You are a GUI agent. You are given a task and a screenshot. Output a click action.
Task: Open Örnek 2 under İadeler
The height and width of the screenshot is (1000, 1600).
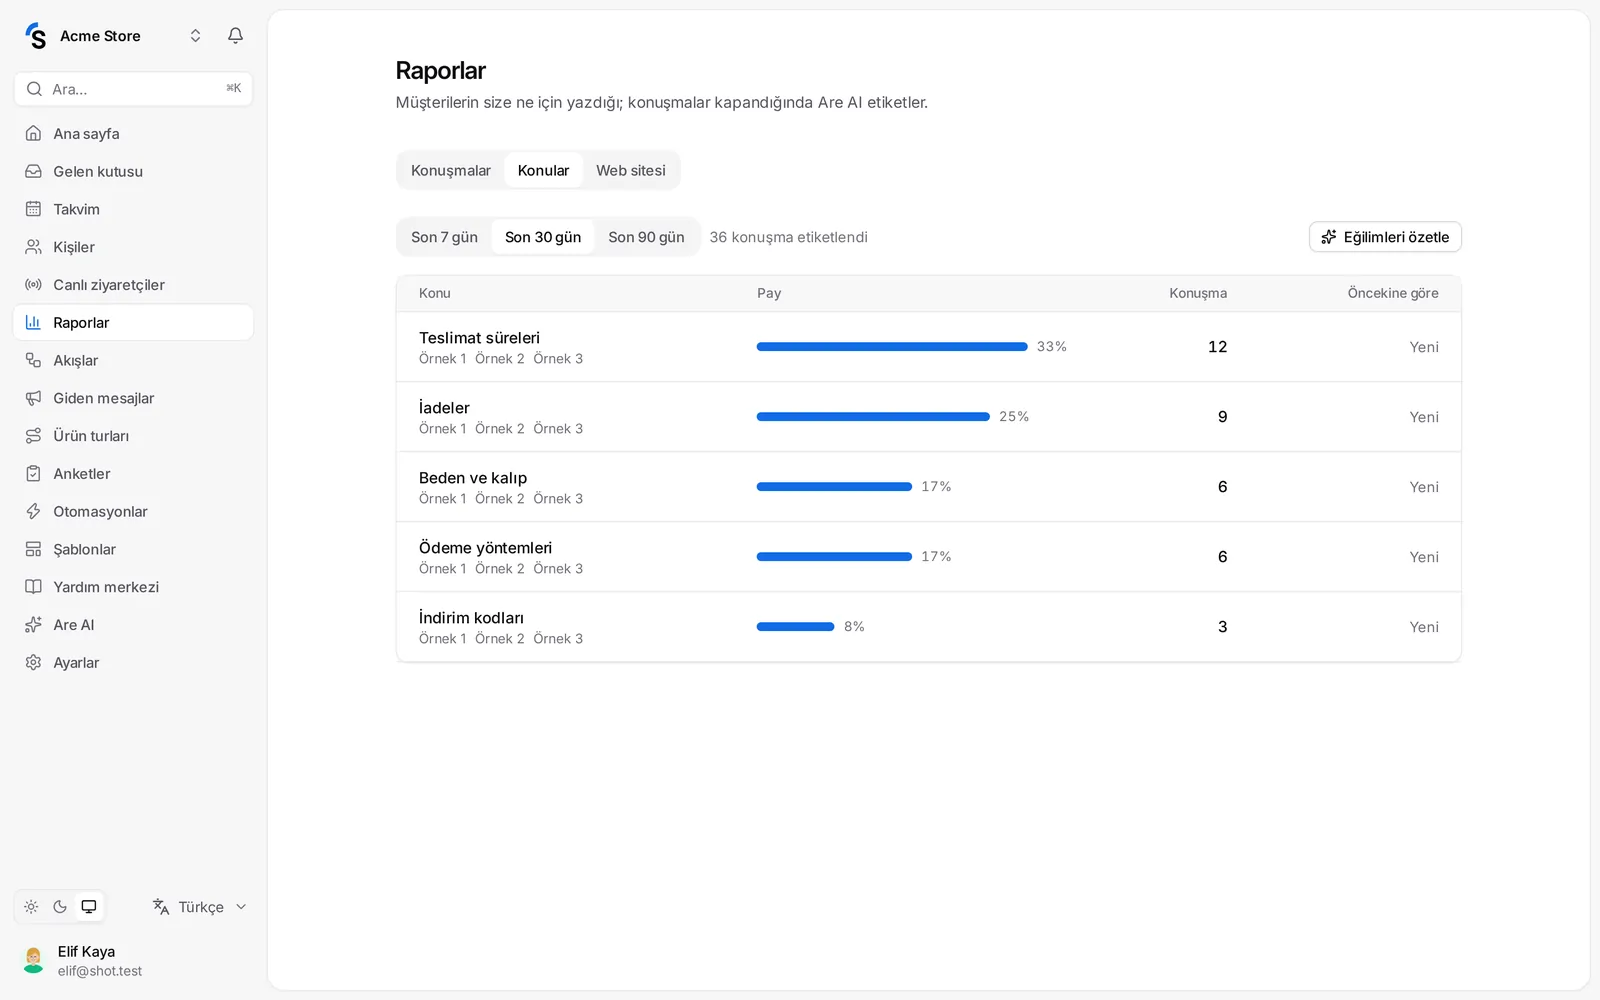click(x=499, y=429)
